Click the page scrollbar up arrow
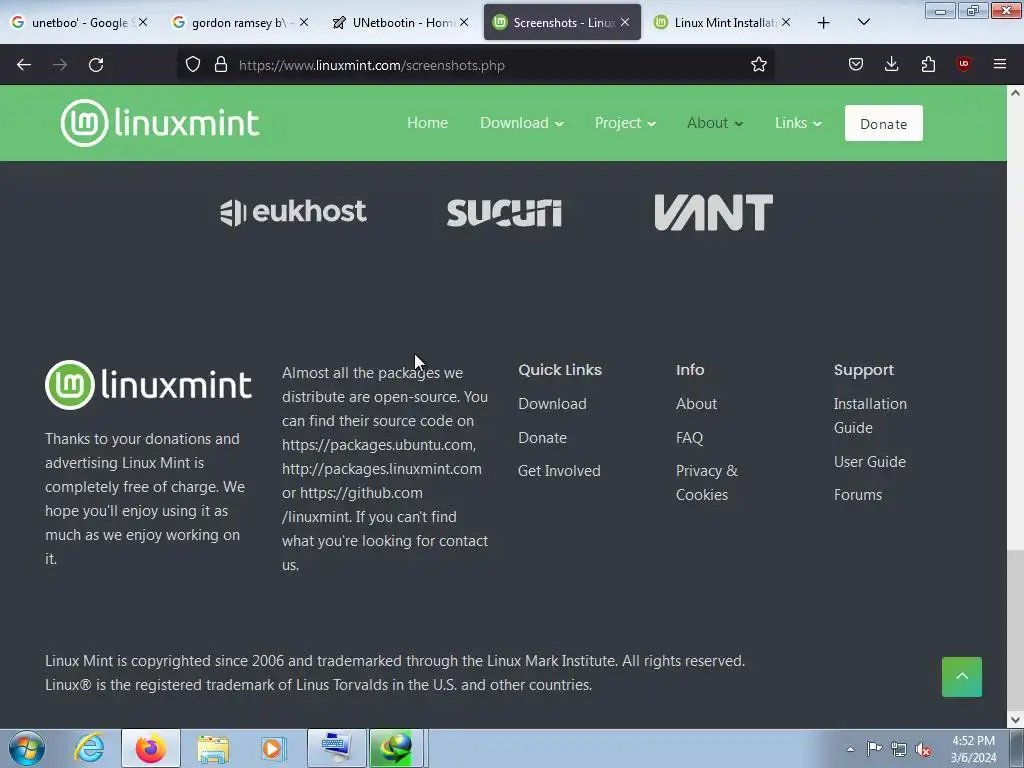Viewport: 1024px width, 768px height. [x=1015, y=93]
